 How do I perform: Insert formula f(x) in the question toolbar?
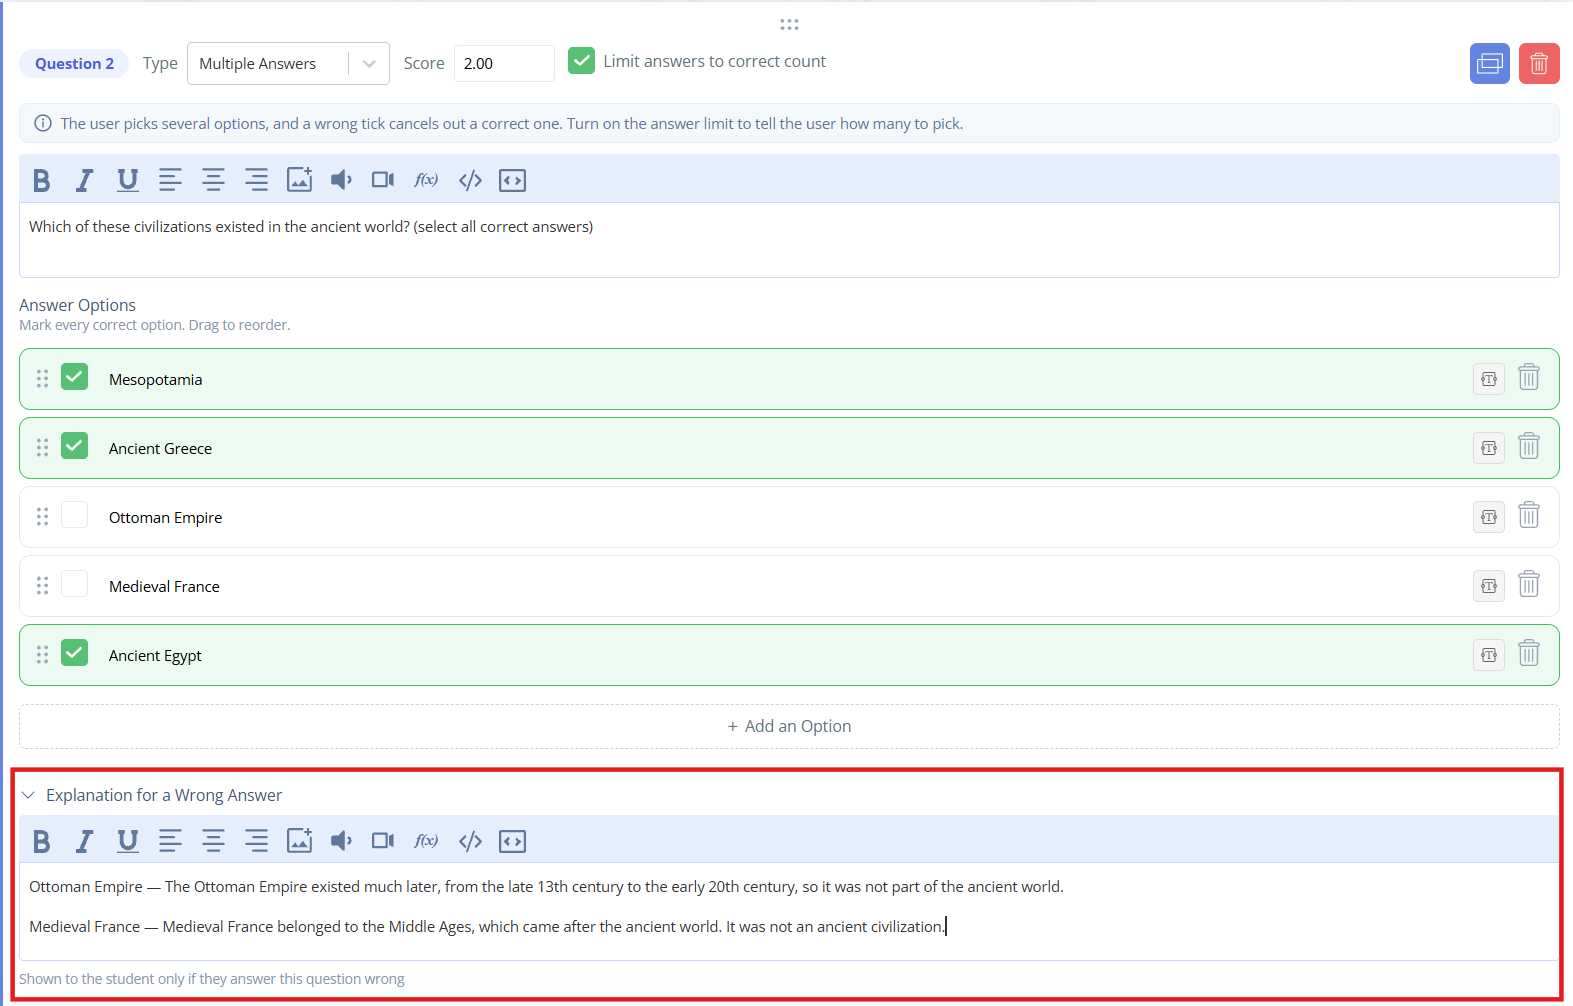tap(426, 180)
